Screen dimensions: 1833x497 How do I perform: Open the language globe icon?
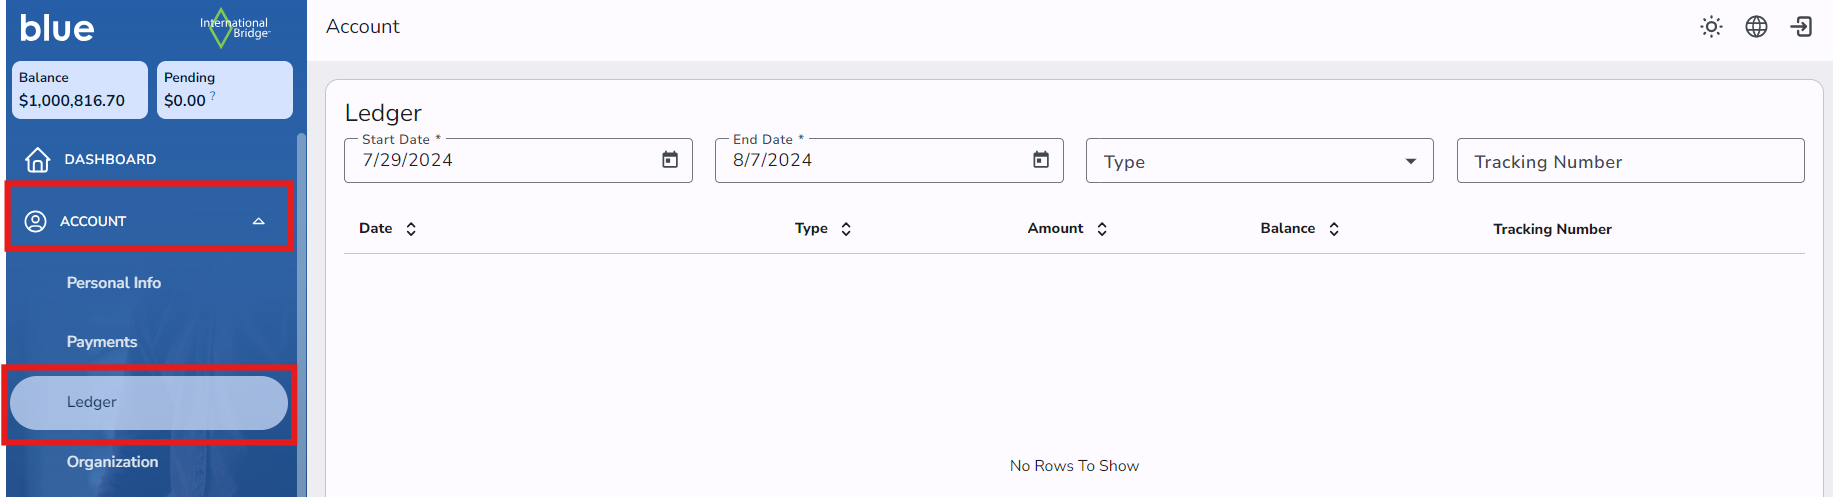(x=1756, y=27)
